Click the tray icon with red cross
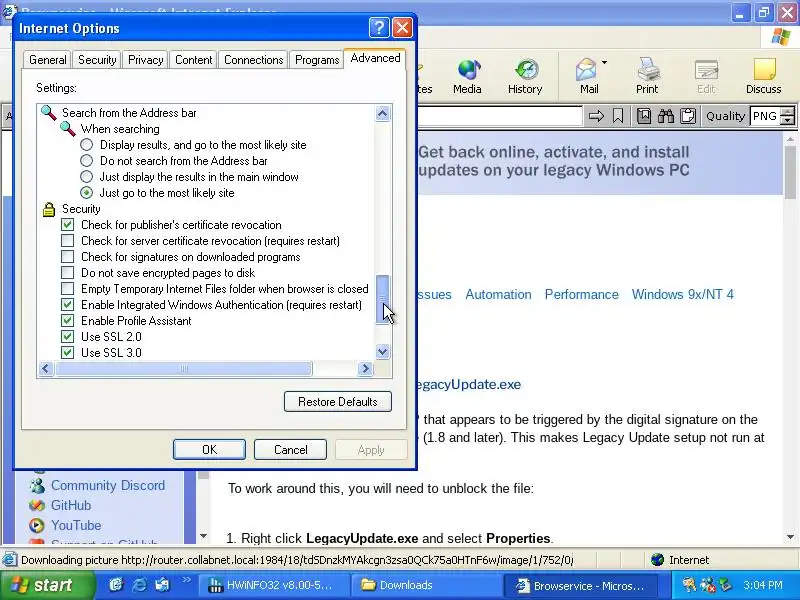The height and width of the screenshot is (600, 800). pyautogui.click(x=707, y=585)
